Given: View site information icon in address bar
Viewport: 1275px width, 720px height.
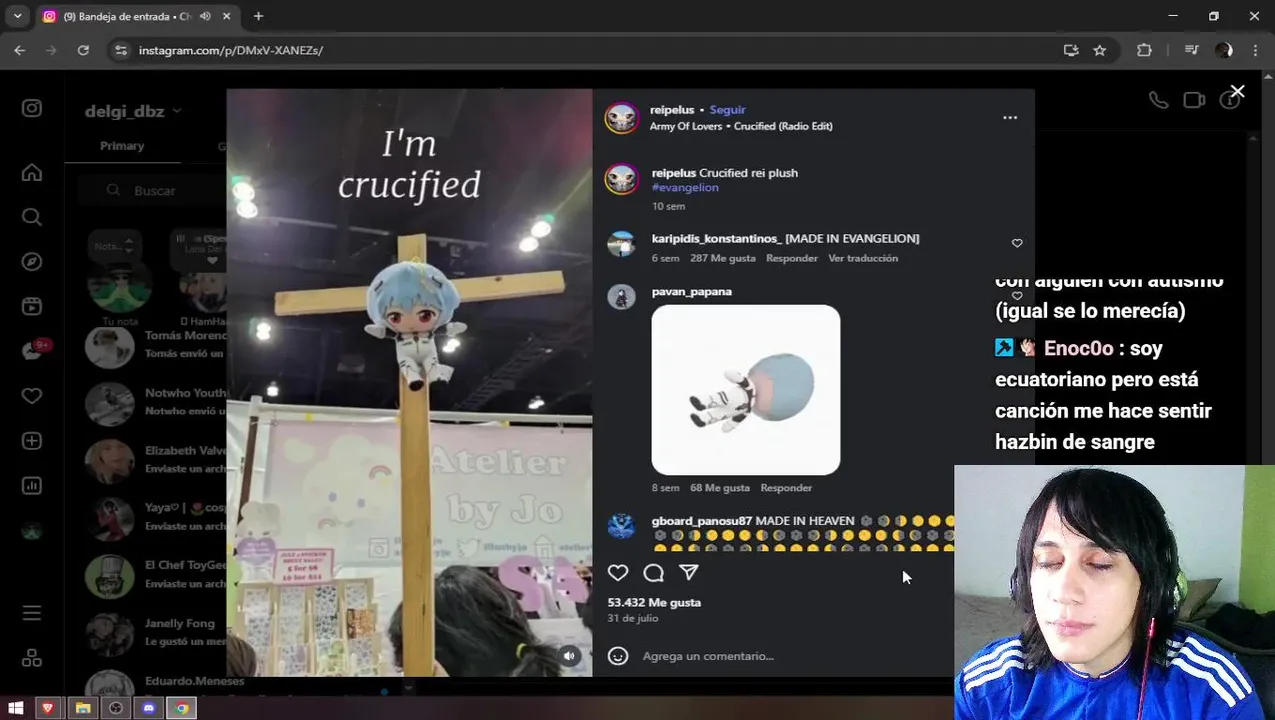Looking at the screenshot, I should tap(121, 50).
